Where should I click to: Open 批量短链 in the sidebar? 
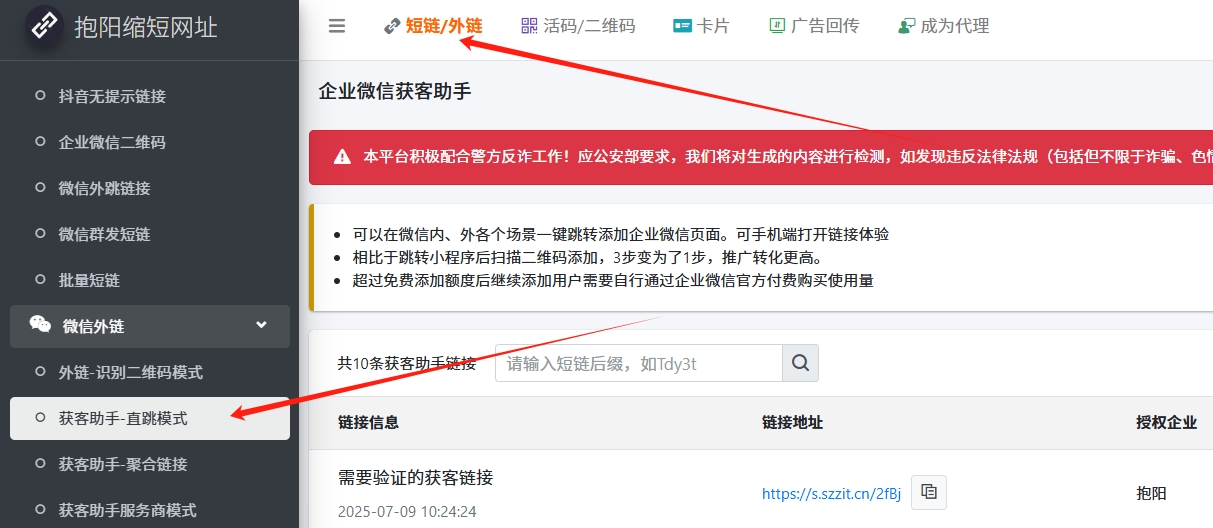(x=89, y=280)
